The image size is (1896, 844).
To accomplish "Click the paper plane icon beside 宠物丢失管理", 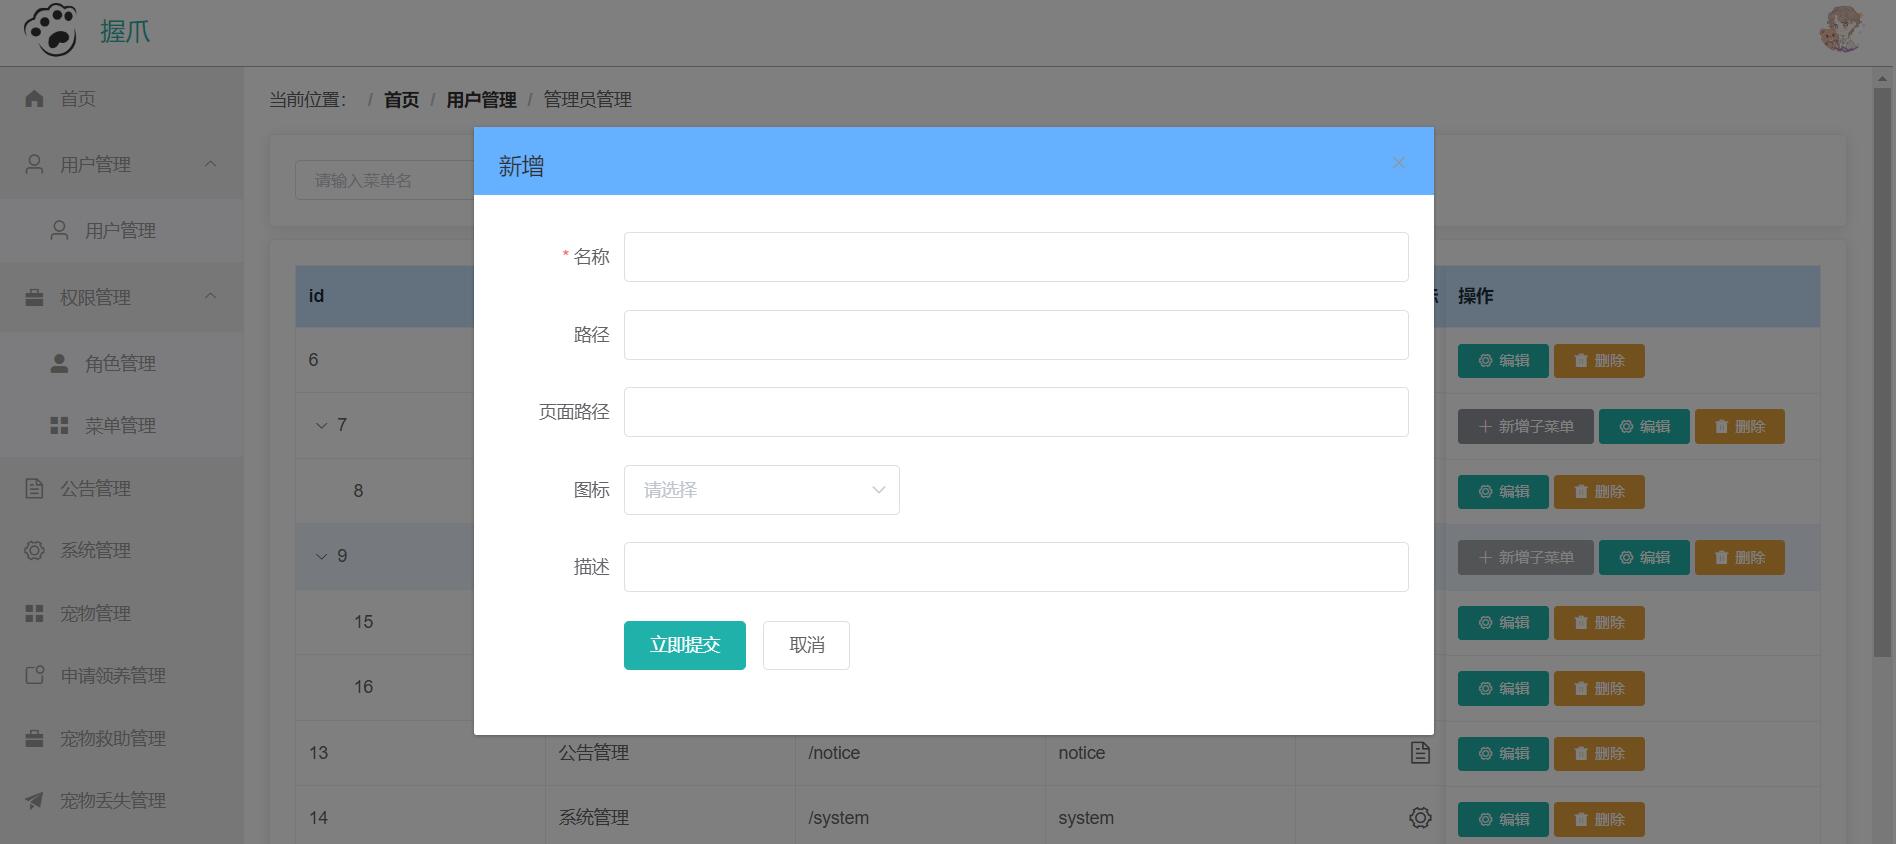I will coord(34,800).
